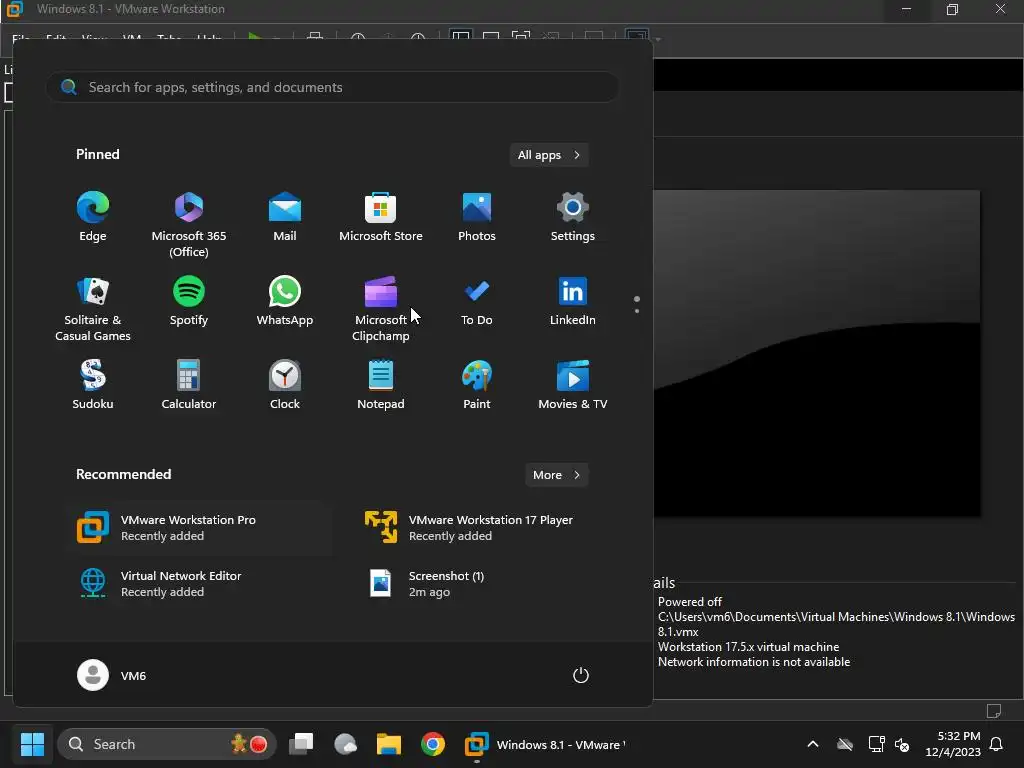Screen dimensions: 1024x768
Task: Click the 'Powered off' status text in VMware details
Action: coord(690,601)
